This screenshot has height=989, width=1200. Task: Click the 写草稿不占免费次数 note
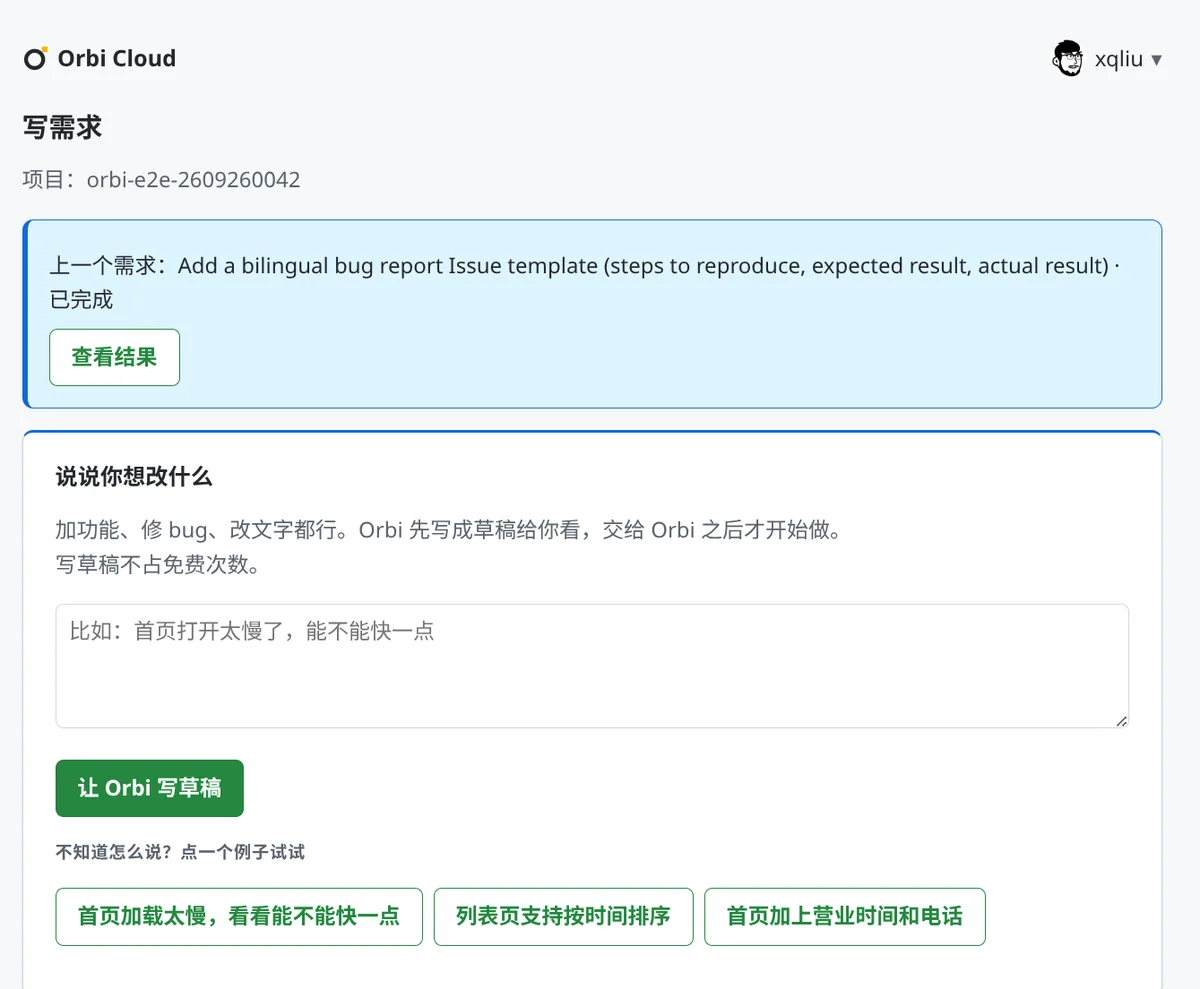(158, 565)
